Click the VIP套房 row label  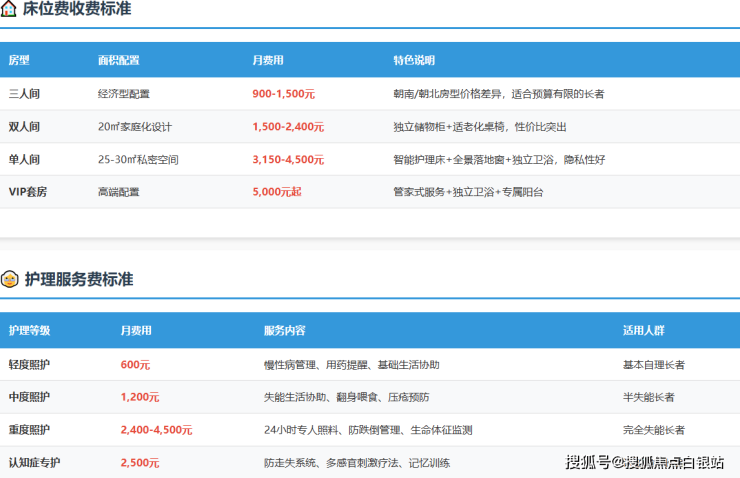[x=28, y=191]
